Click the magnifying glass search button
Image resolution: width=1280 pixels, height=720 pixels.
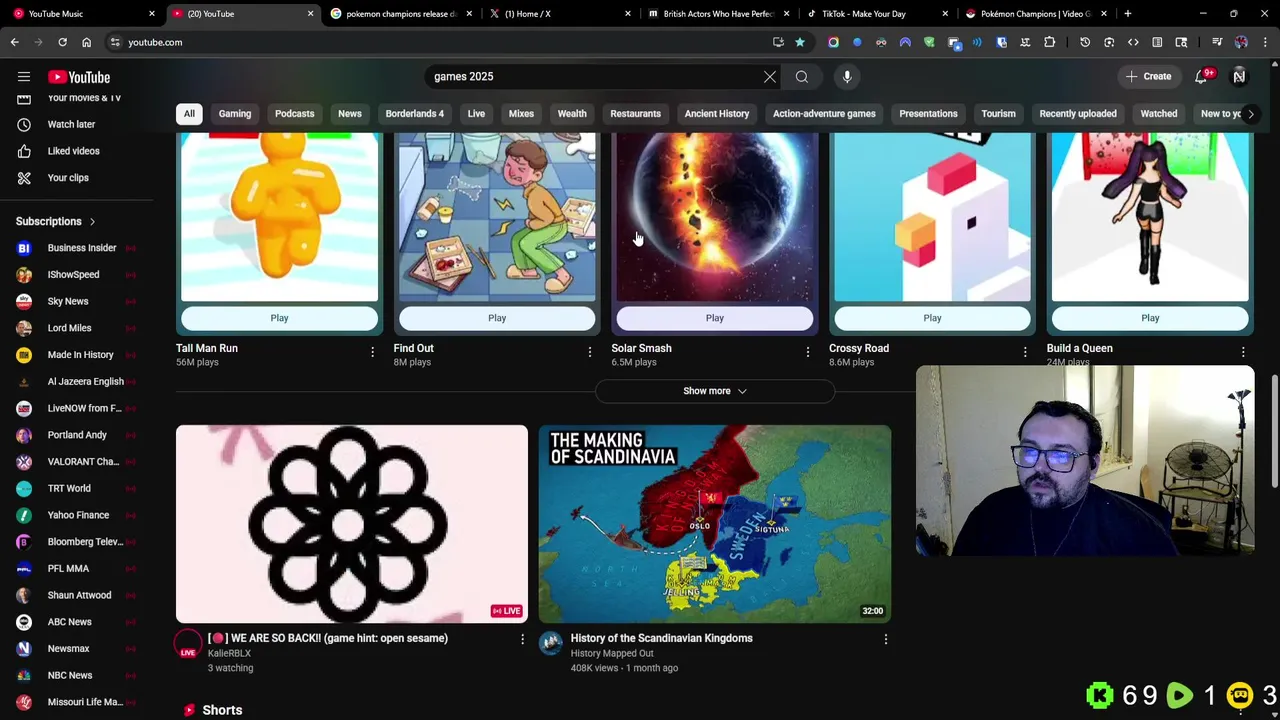[x=802, y=77]
